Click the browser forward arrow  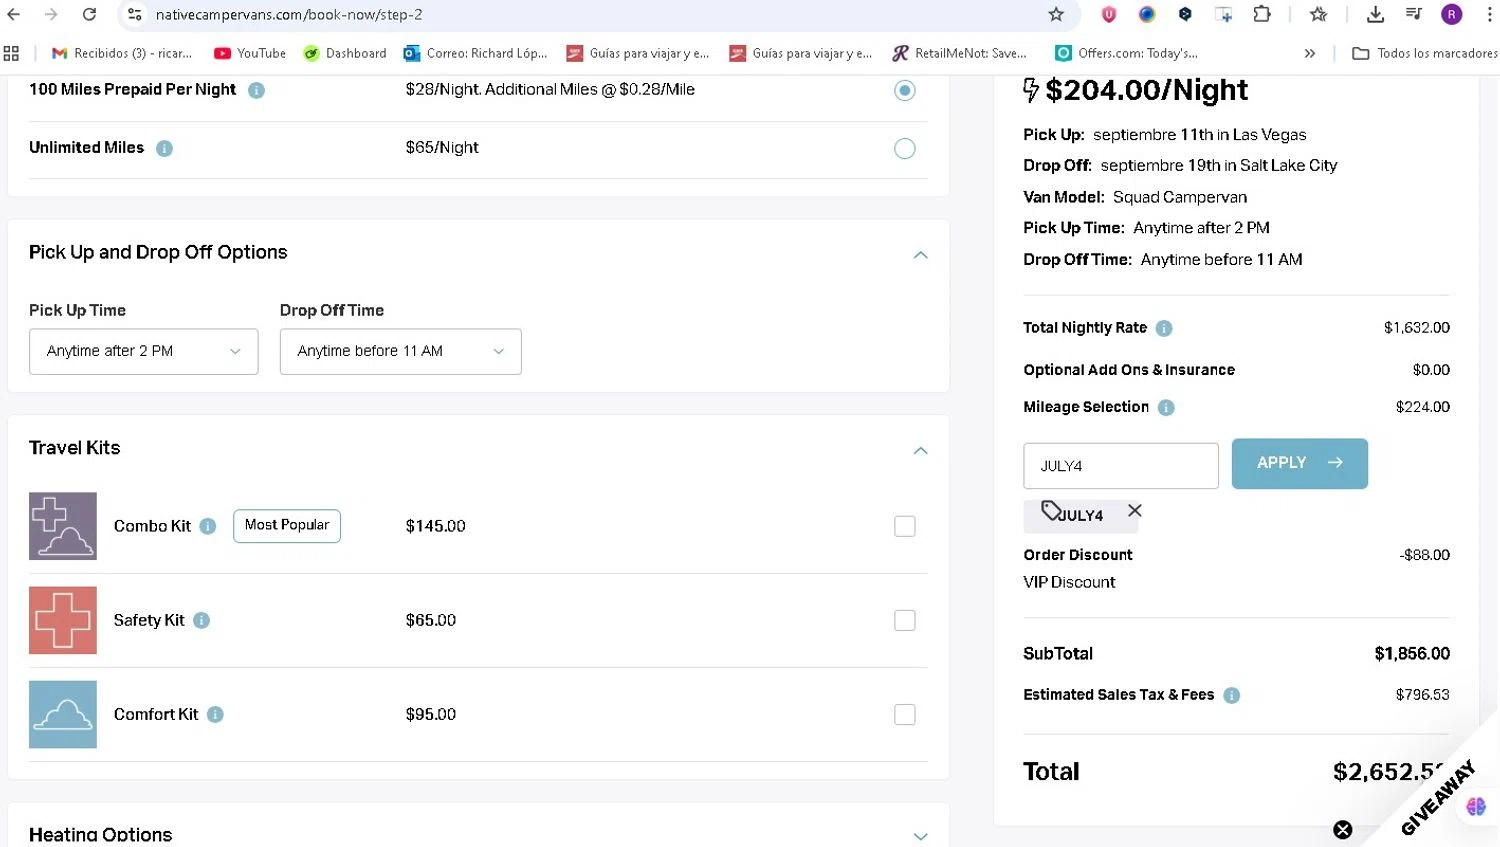(x=51, y=14)
